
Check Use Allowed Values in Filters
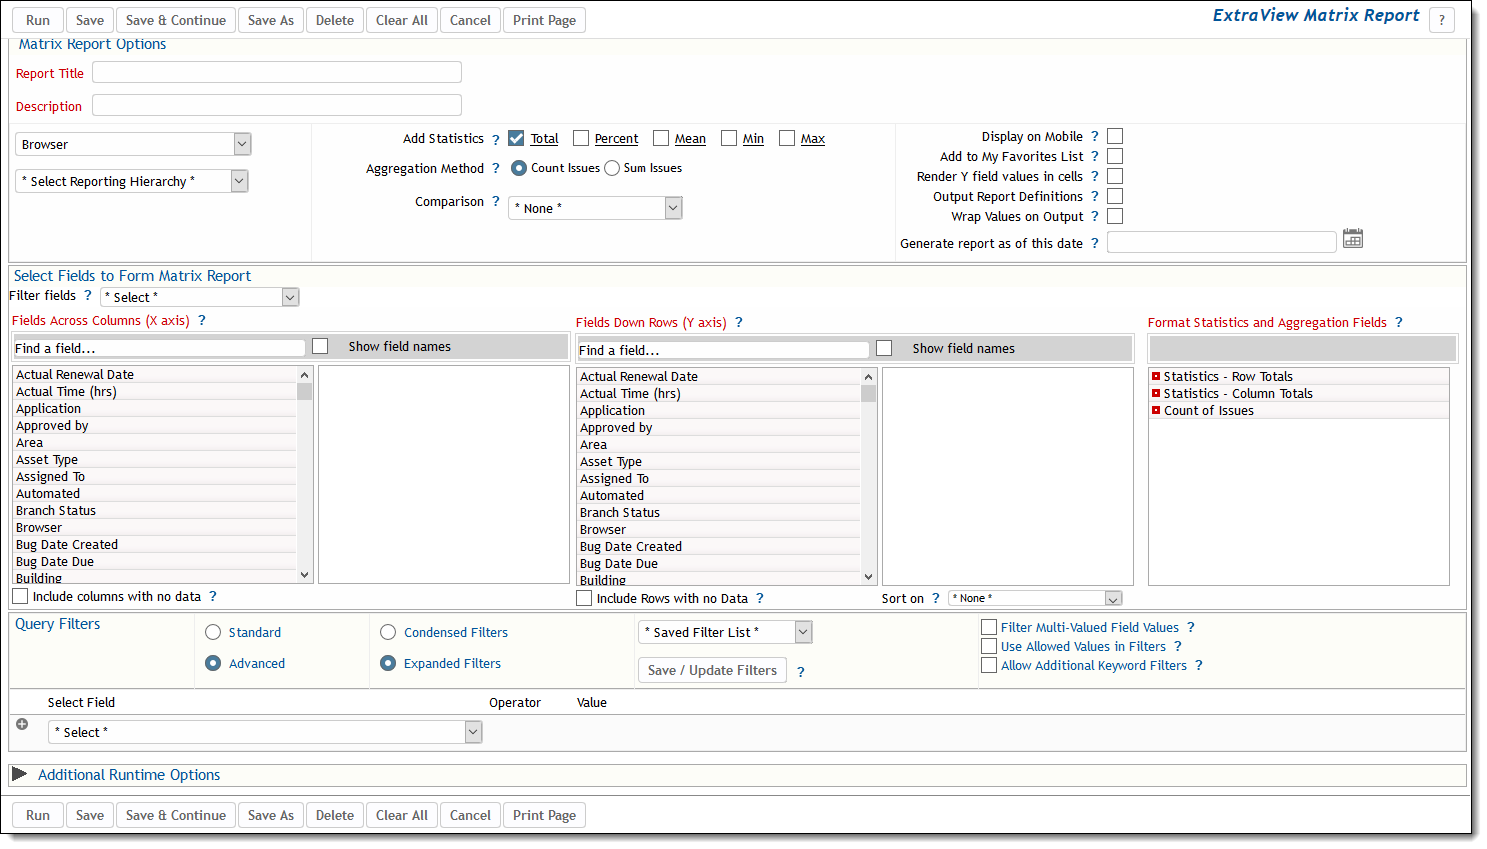click(989, 646)
